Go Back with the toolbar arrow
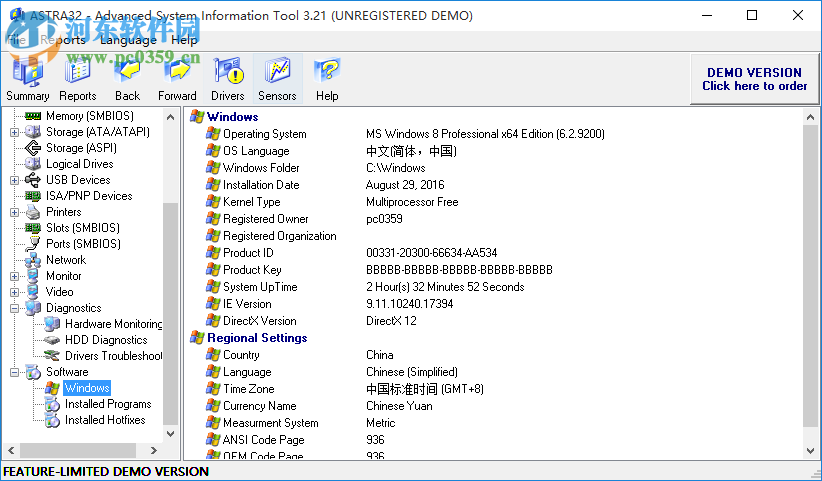The height and width of the screenshot is (481, 822). (x=127, y=79)
